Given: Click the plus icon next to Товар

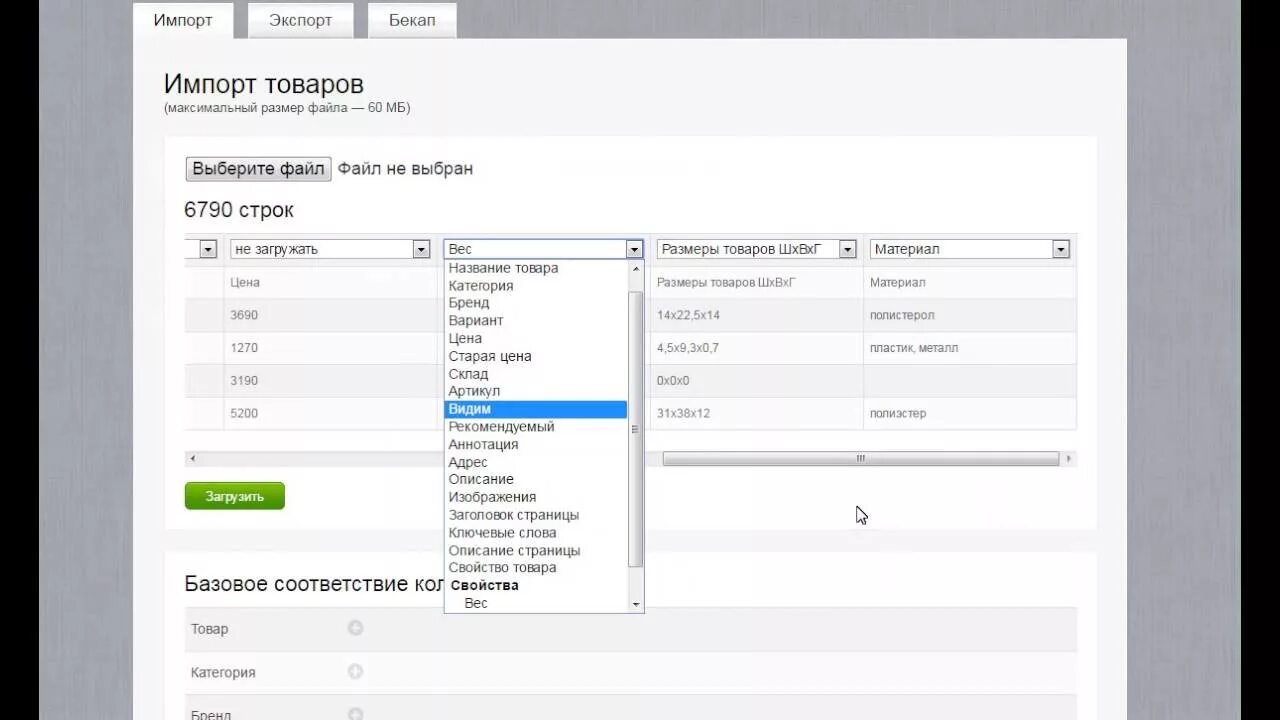Looking at the screenshot, I should (x=357, y=628).
